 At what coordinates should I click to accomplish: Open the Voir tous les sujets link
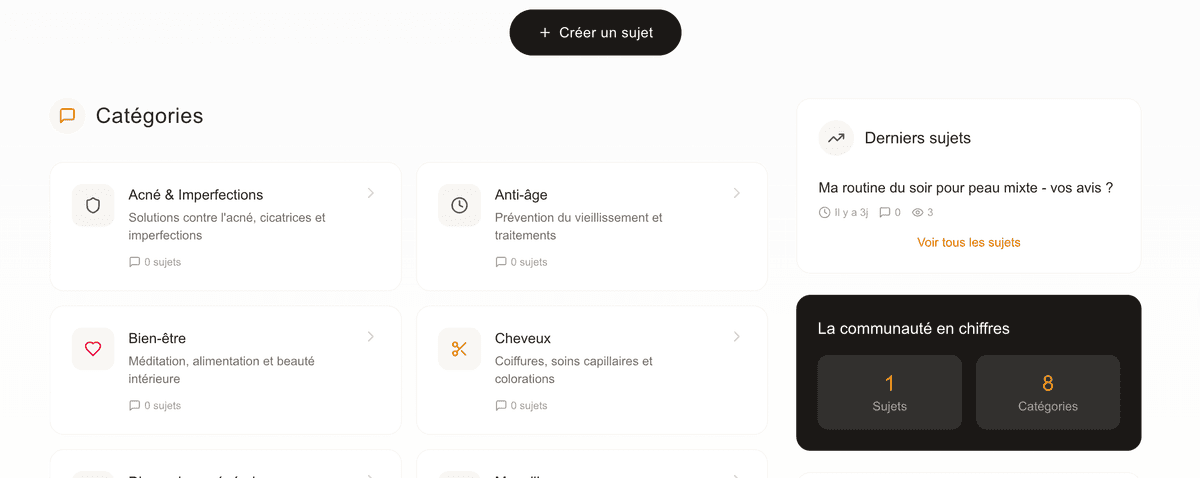968,243
